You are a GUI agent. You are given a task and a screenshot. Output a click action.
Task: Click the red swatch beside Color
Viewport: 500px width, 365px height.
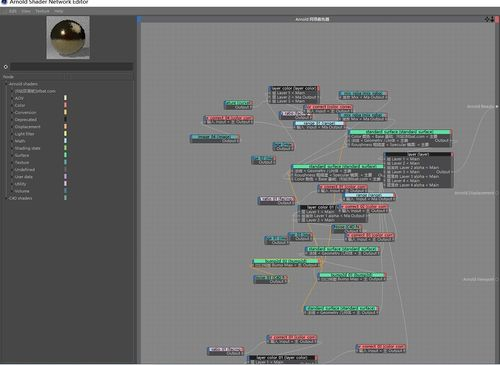[x=65, y=105]
